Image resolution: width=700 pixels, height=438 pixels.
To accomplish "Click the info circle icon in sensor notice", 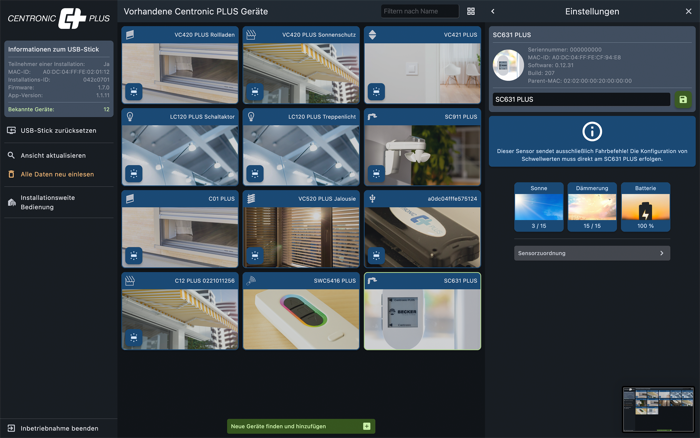I will [x=592, y=131].
